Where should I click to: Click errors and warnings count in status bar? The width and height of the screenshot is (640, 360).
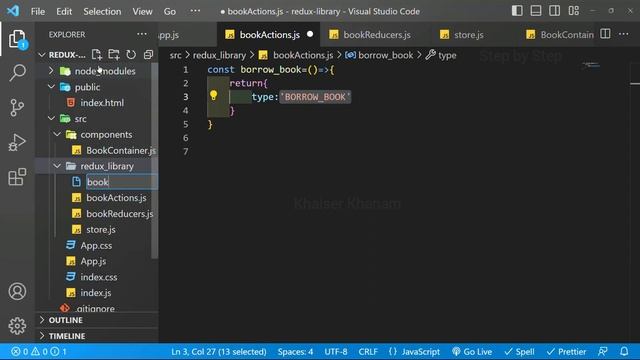point(39,351)
